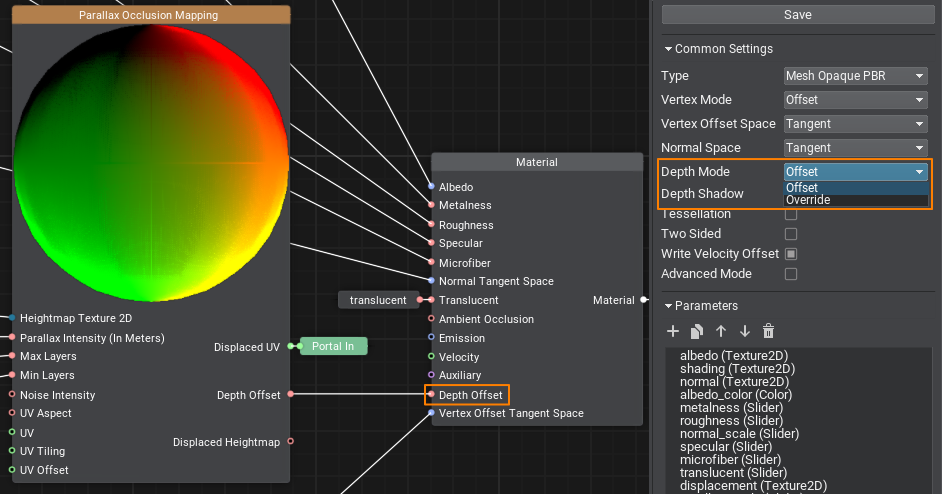This screenshot has width=942, height=494.
Task: Open the Type dropdown
Action: [856, 76]
